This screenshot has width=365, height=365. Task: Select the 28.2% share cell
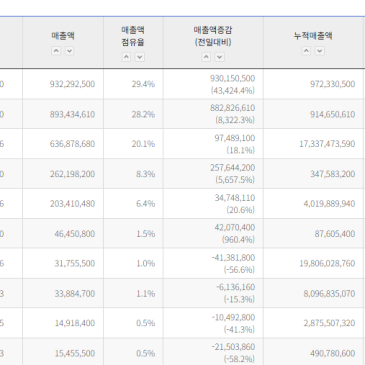coord(133,114)
